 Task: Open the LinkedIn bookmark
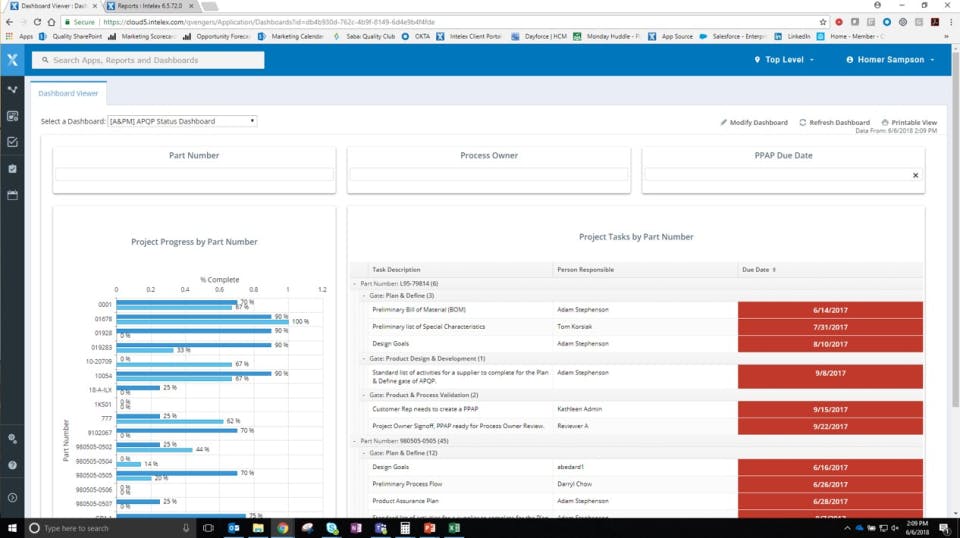pyautogui.click(x=793, y=37)
